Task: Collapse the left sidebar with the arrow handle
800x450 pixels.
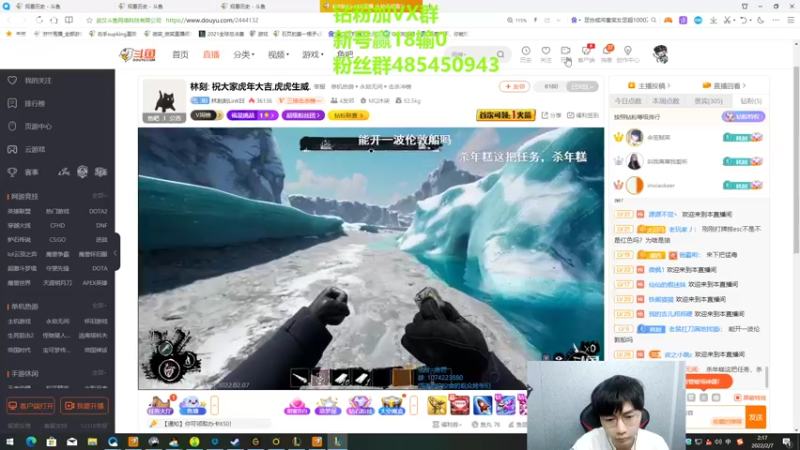Action: 116,252
